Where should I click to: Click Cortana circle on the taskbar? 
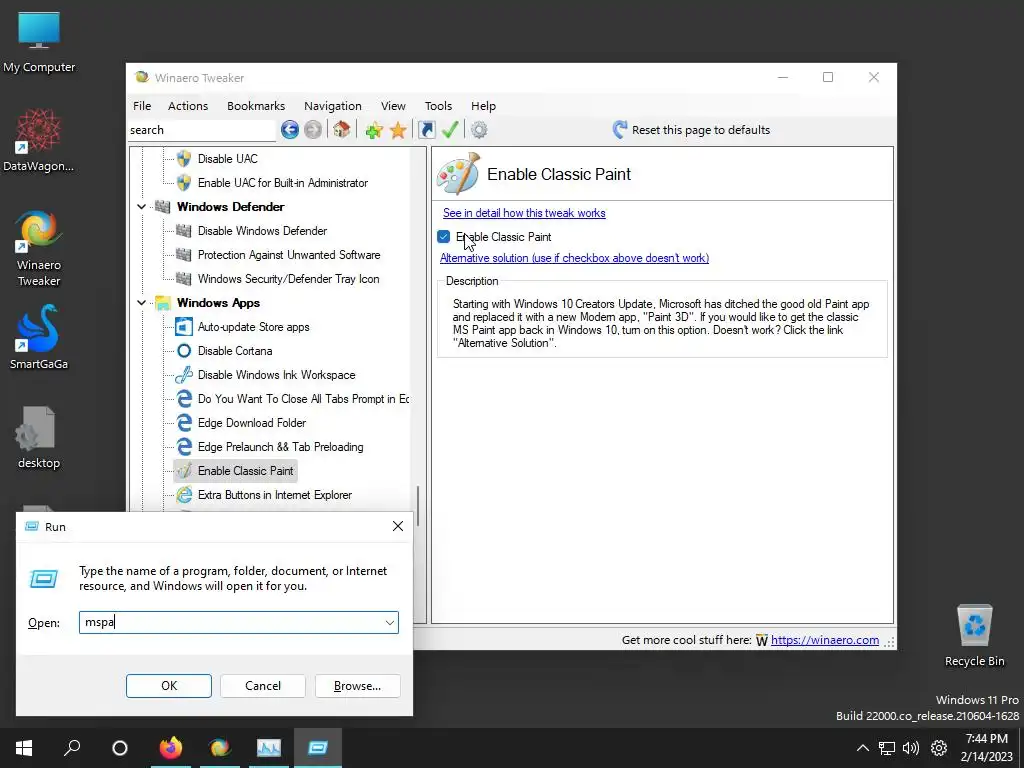pyautogui.click(x=120, y=748)
